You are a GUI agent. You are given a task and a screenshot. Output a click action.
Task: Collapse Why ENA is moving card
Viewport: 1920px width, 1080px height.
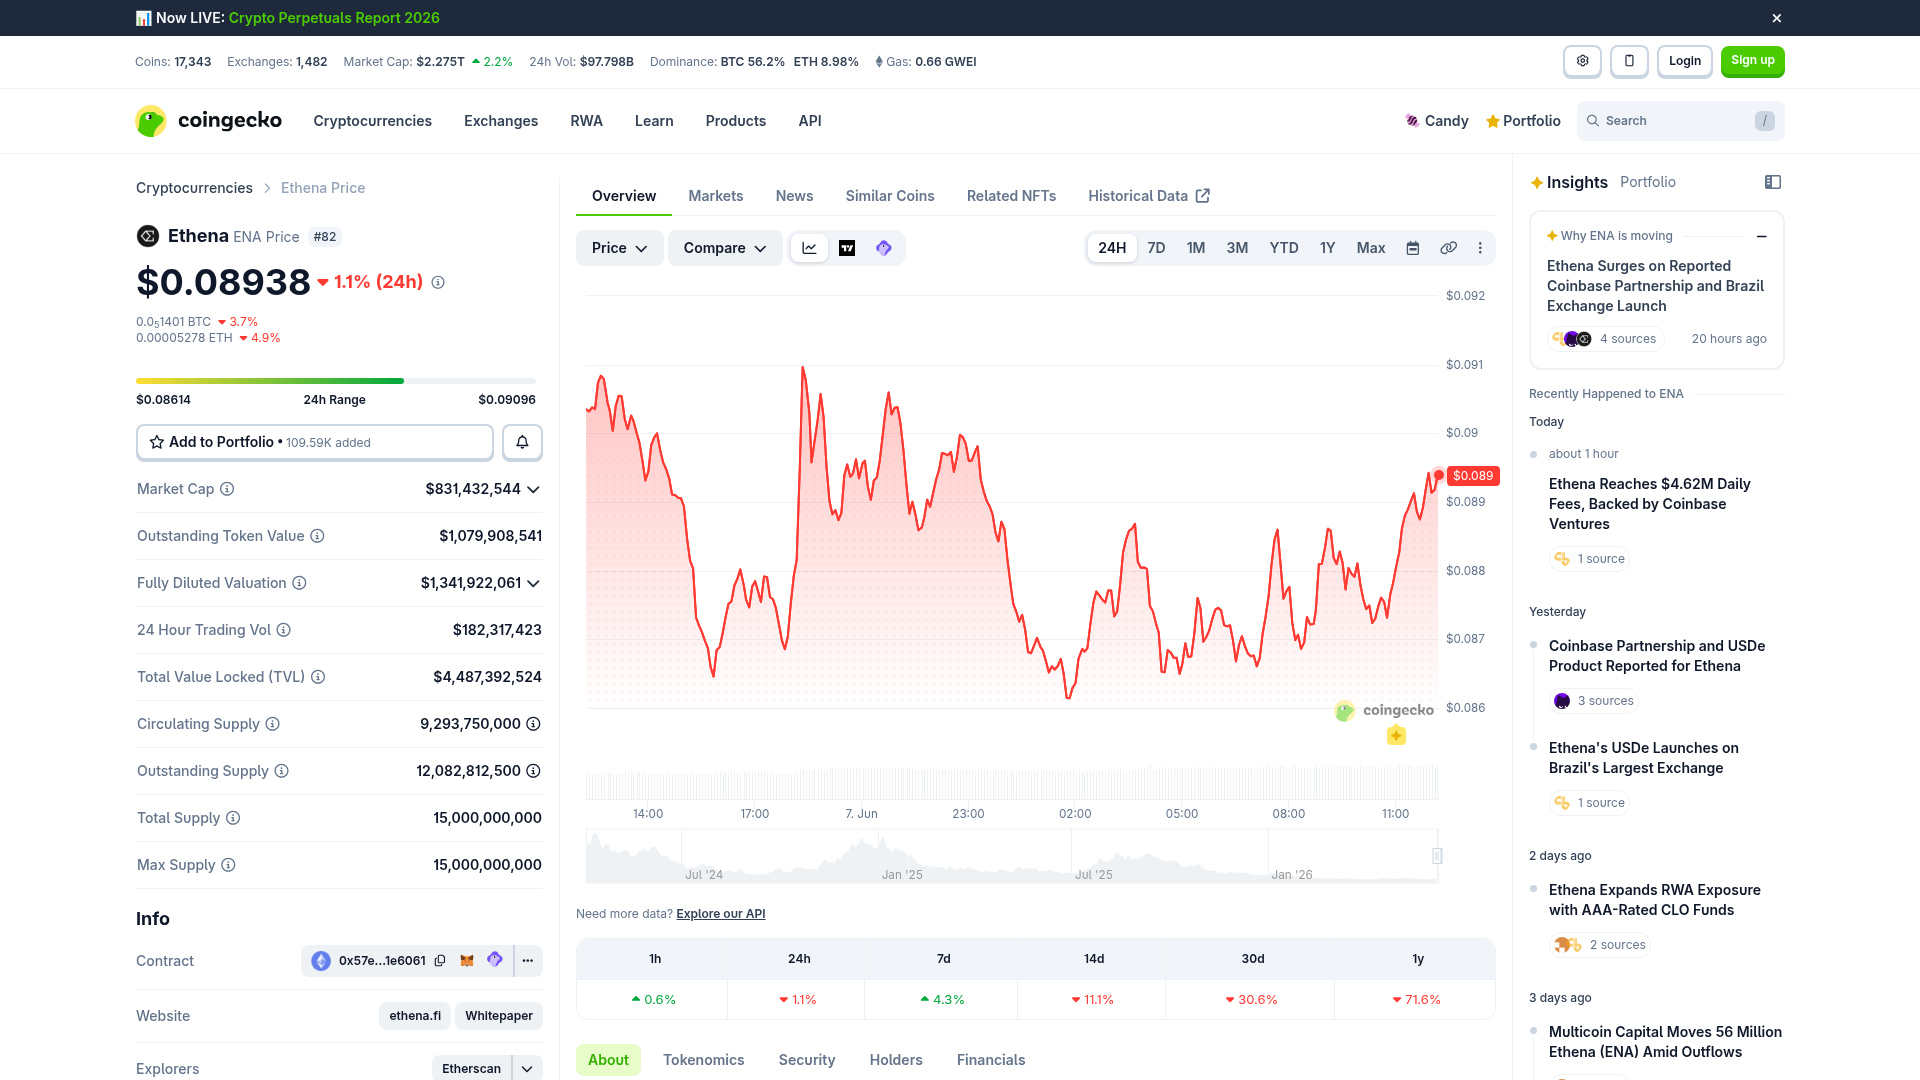(x=1762, y=237)
